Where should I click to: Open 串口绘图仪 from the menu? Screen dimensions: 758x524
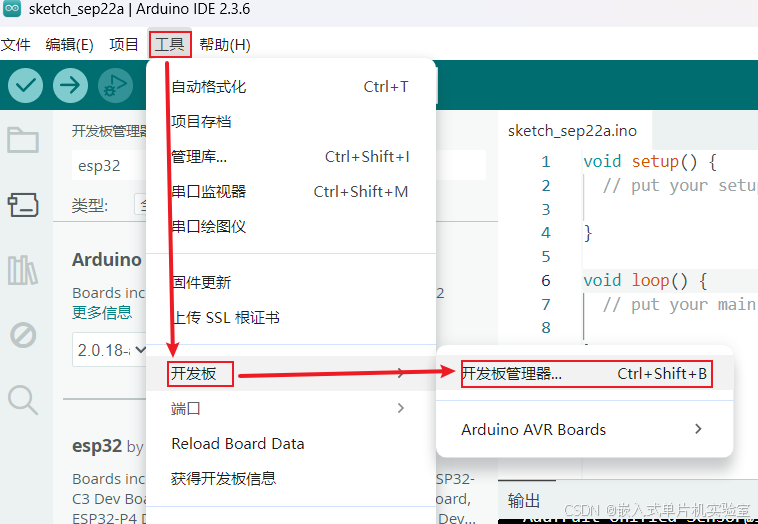[291, 226]
